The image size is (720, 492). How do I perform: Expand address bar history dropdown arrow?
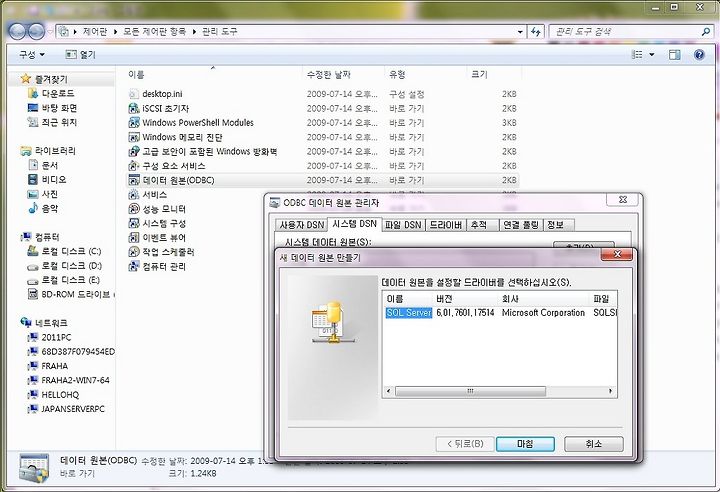tap(520, 32)
